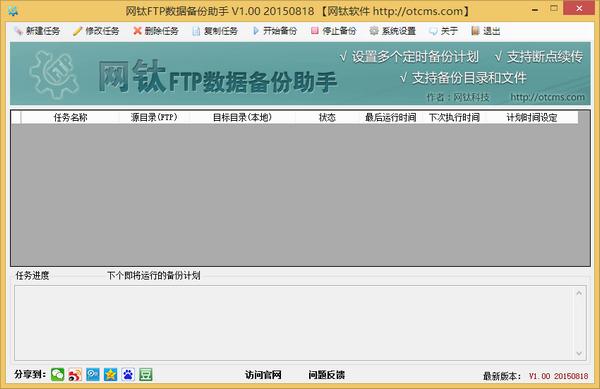Click the 新建任务 (New Task) toolbar button
This screenshot has width=600, height=389.
[37, 31]
